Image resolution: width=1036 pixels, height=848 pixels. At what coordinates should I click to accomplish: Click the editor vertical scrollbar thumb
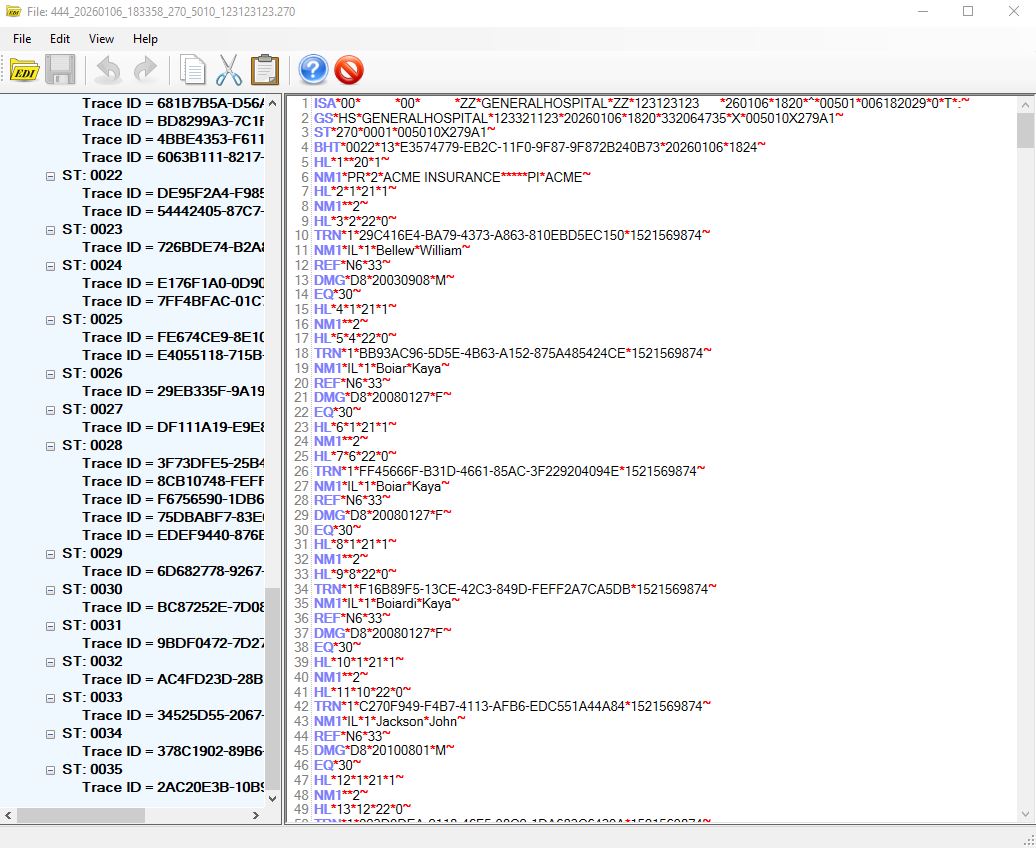(x=1025, y=130)
